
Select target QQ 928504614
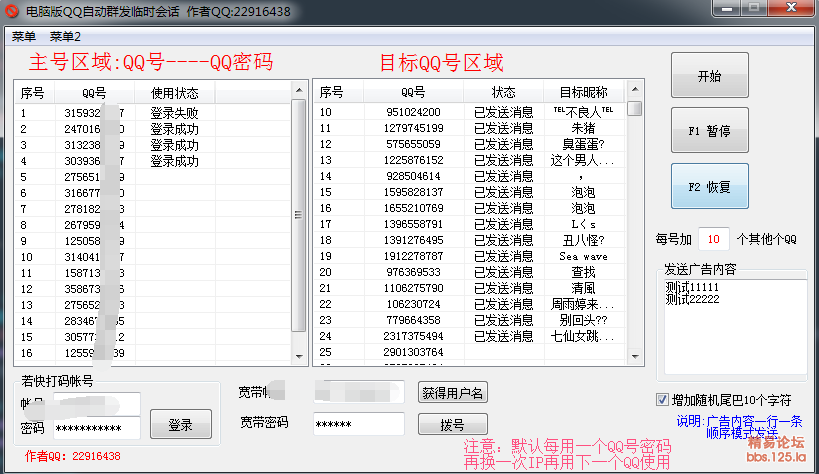pos(413,176)
